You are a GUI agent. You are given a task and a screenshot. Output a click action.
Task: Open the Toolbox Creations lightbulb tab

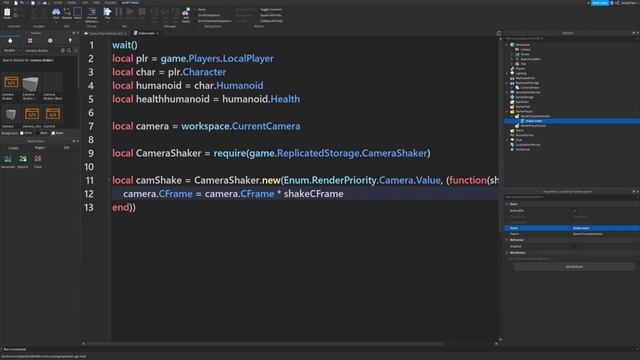coord(70,40)
